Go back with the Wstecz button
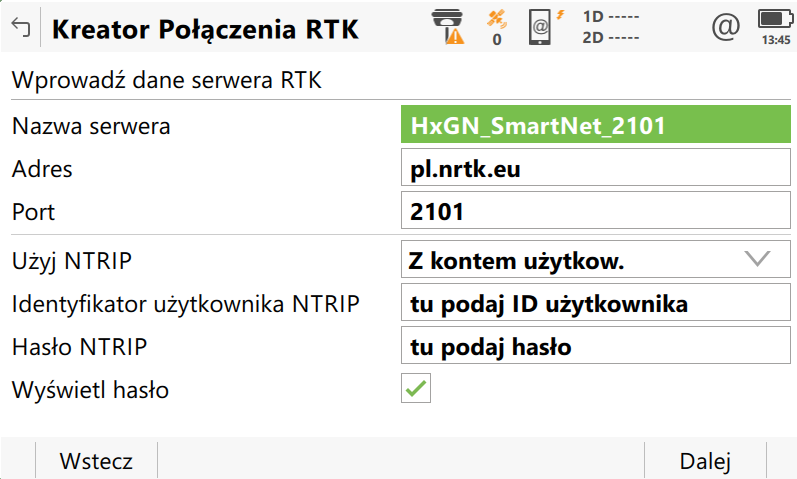Viewport: 797px width, 479px height. (x=96, y=461)
